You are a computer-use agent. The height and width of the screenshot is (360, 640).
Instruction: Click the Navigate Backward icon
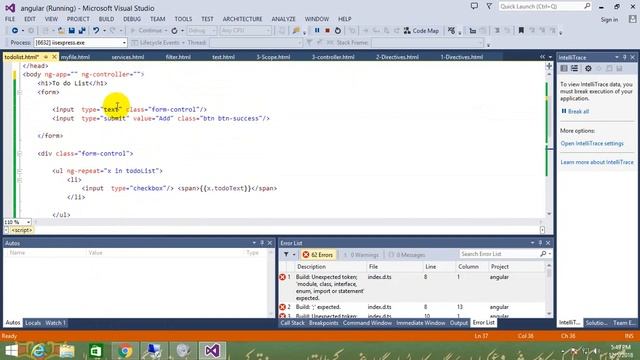click(15, 31)
